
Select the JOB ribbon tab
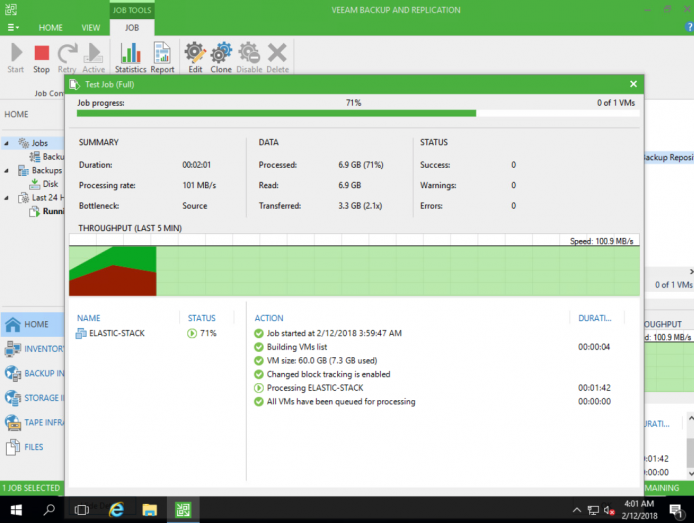click(x=132, y=27)
